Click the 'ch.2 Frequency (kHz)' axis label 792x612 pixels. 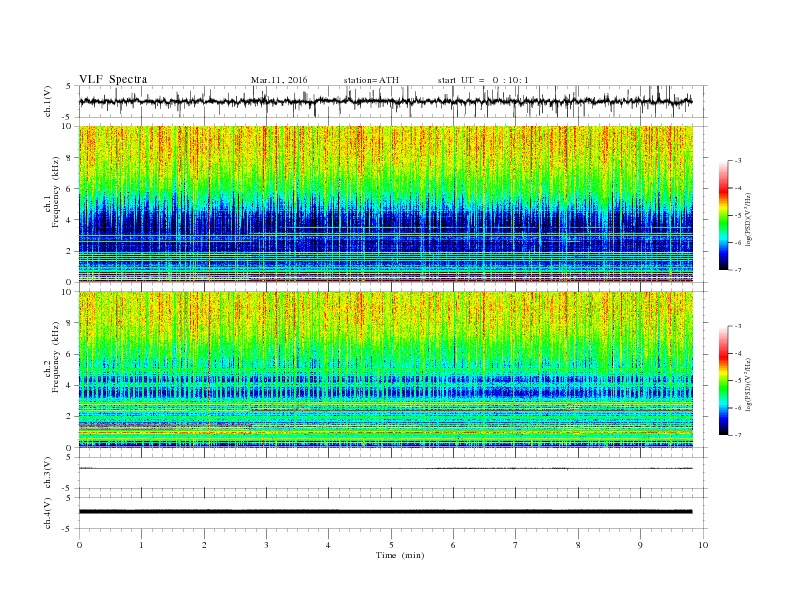point(52,357)
